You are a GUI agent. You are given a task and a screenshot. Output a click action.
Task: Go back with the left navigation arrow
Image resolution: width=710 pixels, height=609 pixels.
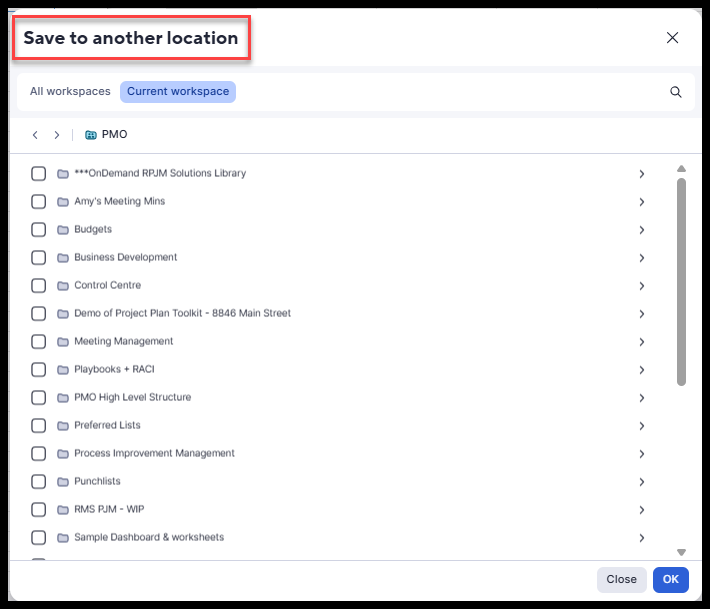click(35, 135)
